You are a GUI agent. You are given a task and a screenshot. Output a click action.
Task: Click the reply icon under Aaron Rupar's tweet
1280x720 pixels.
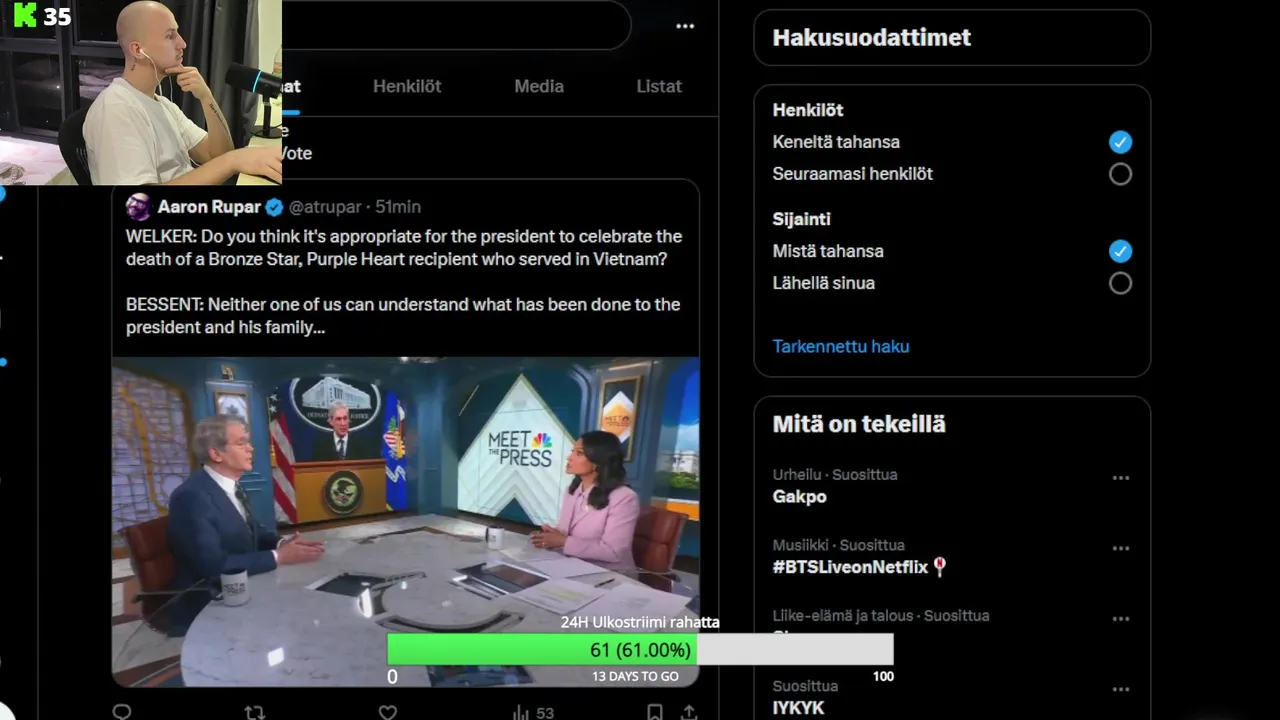[x=122, y=712]
